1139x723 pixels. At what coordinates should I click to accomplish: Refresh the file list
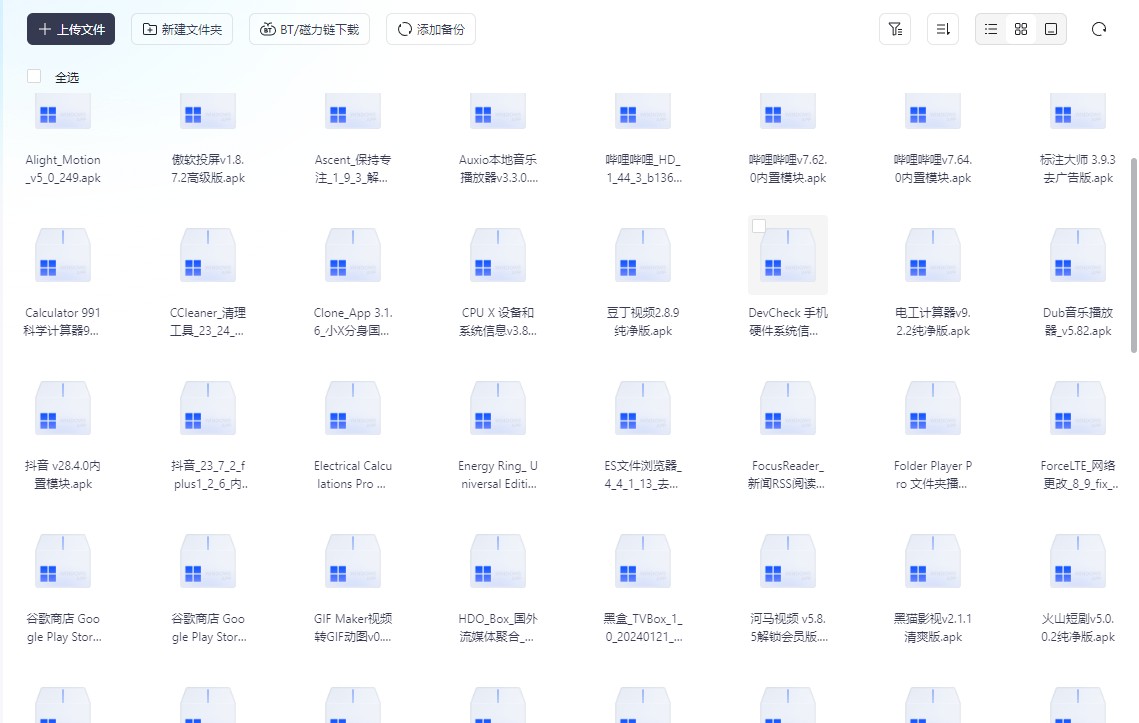click(x=1099, y=29)
